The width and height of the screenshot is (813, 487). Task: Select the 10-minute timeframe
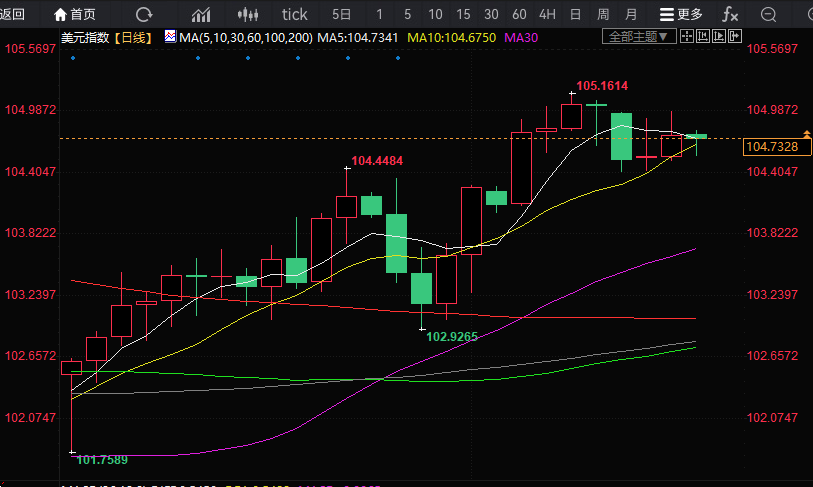click(x=436, y=15)
